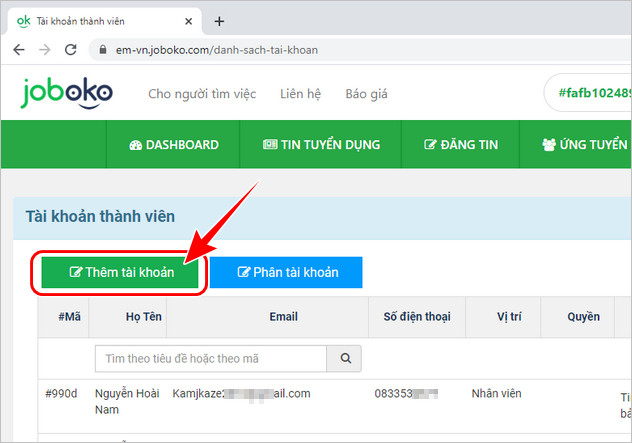This screenshot has height=443, width=632.
Task: Open the DASHBOARD menu
Action: [x=174, y=145]
